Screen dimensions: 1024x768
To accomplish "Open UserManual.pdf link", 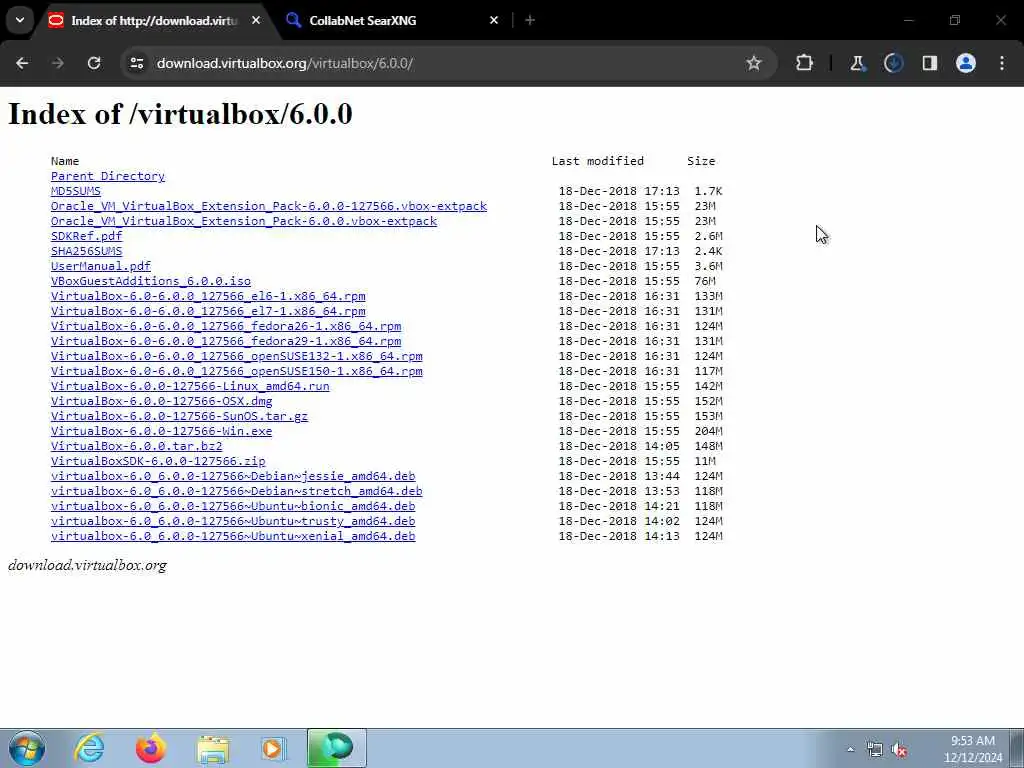I will tap(101, 266).
